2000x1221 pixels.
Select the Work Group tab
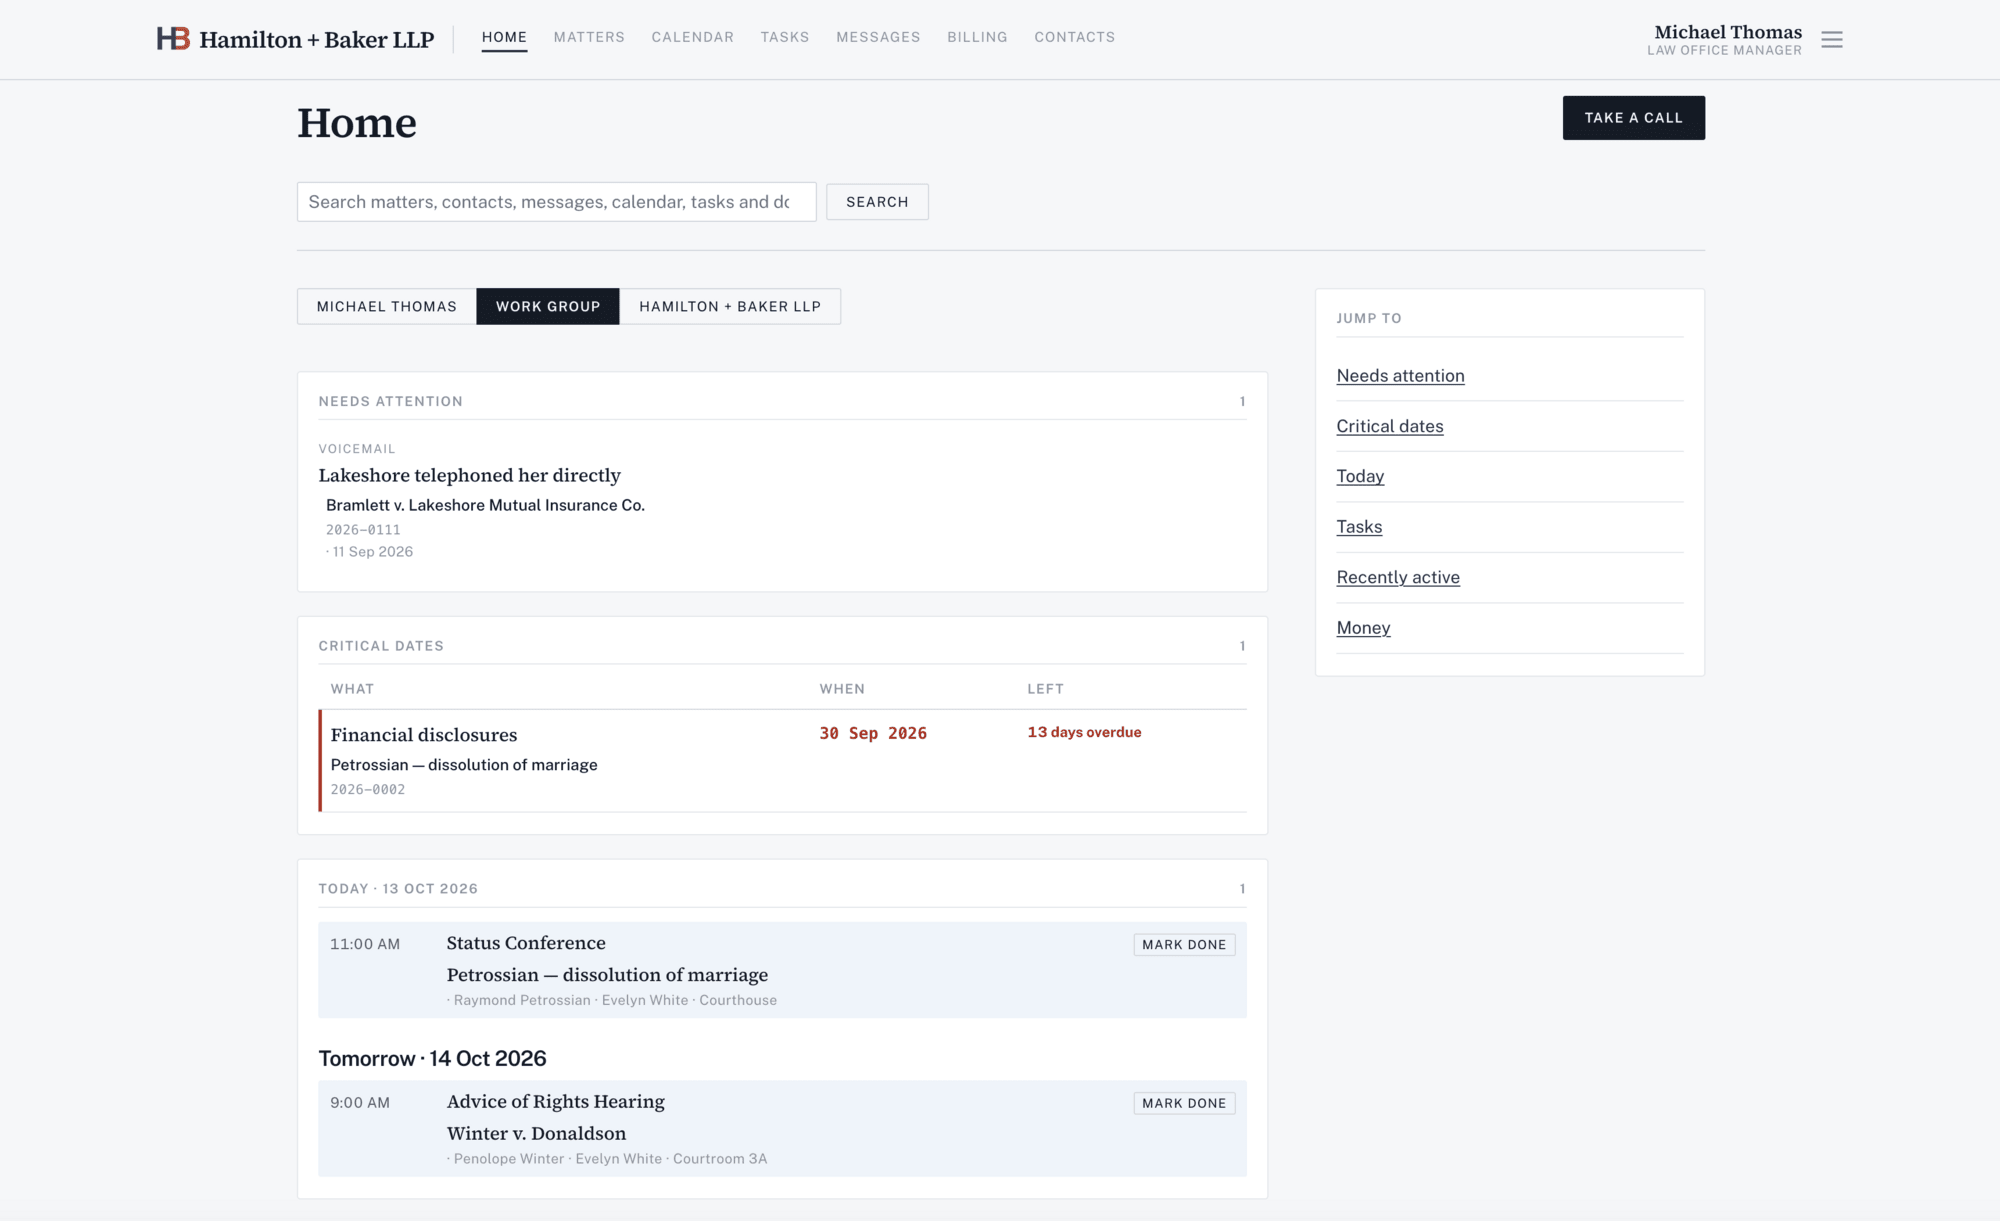coord(548,306)
